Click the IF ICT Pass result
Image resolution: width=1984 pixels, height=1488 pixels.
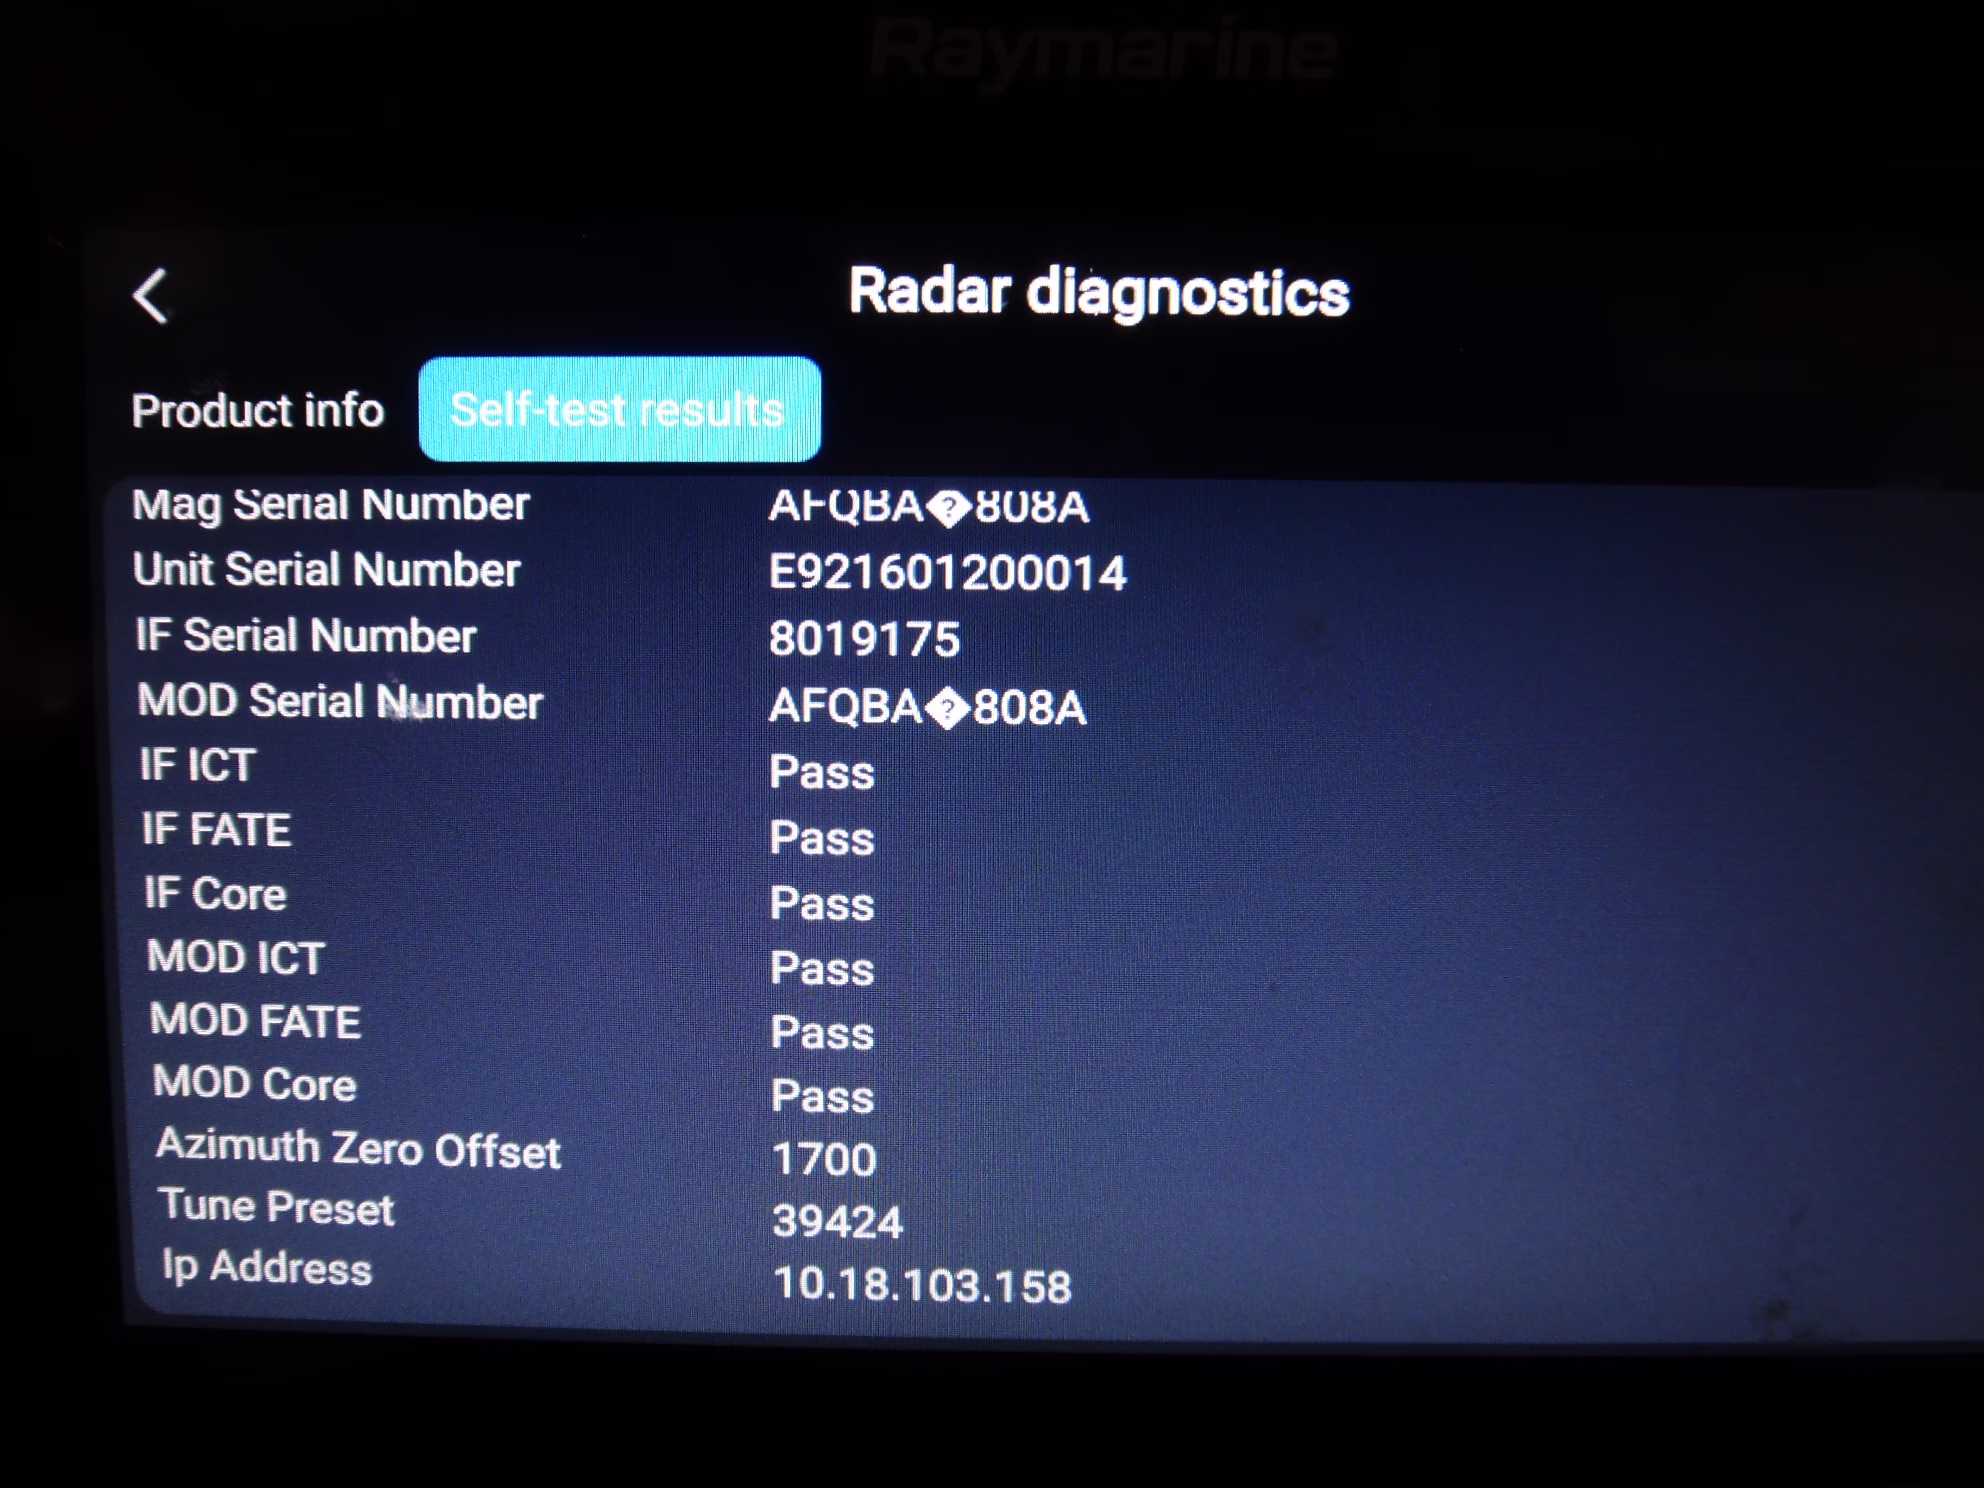(x=822, y=773)
